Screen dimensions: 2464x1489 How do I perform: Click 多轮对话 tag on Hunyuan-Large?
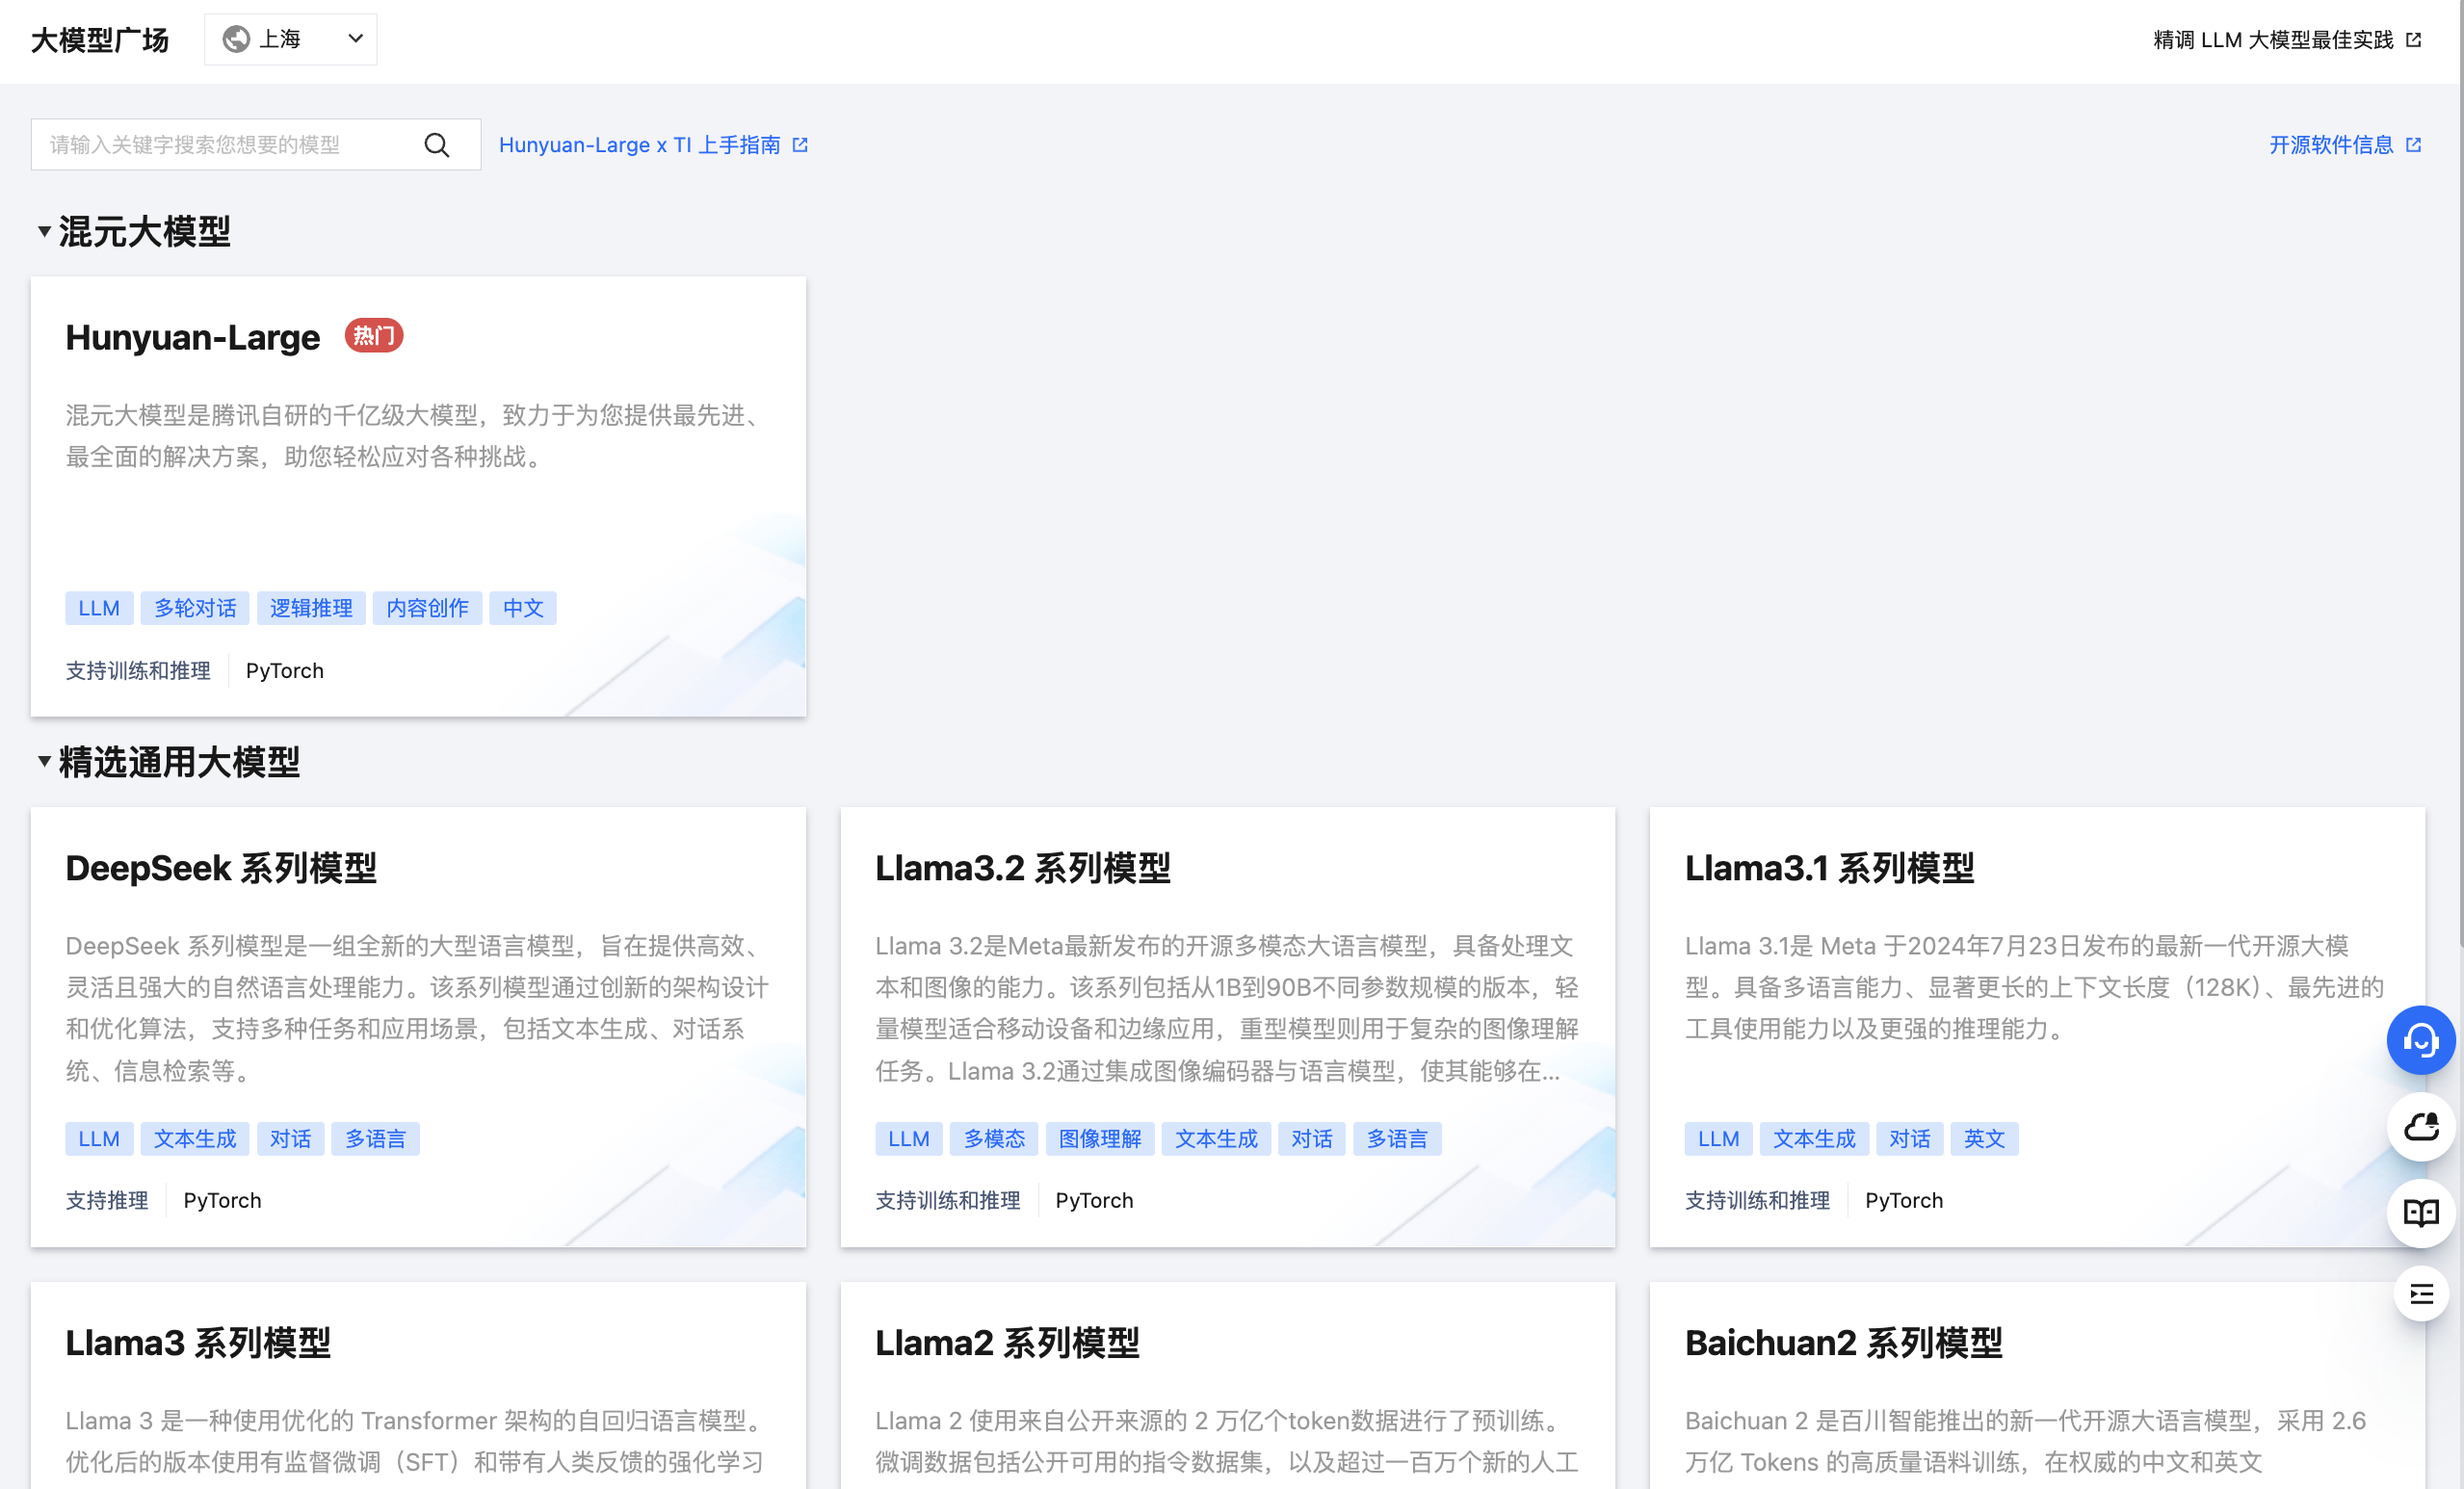(195, 608)
